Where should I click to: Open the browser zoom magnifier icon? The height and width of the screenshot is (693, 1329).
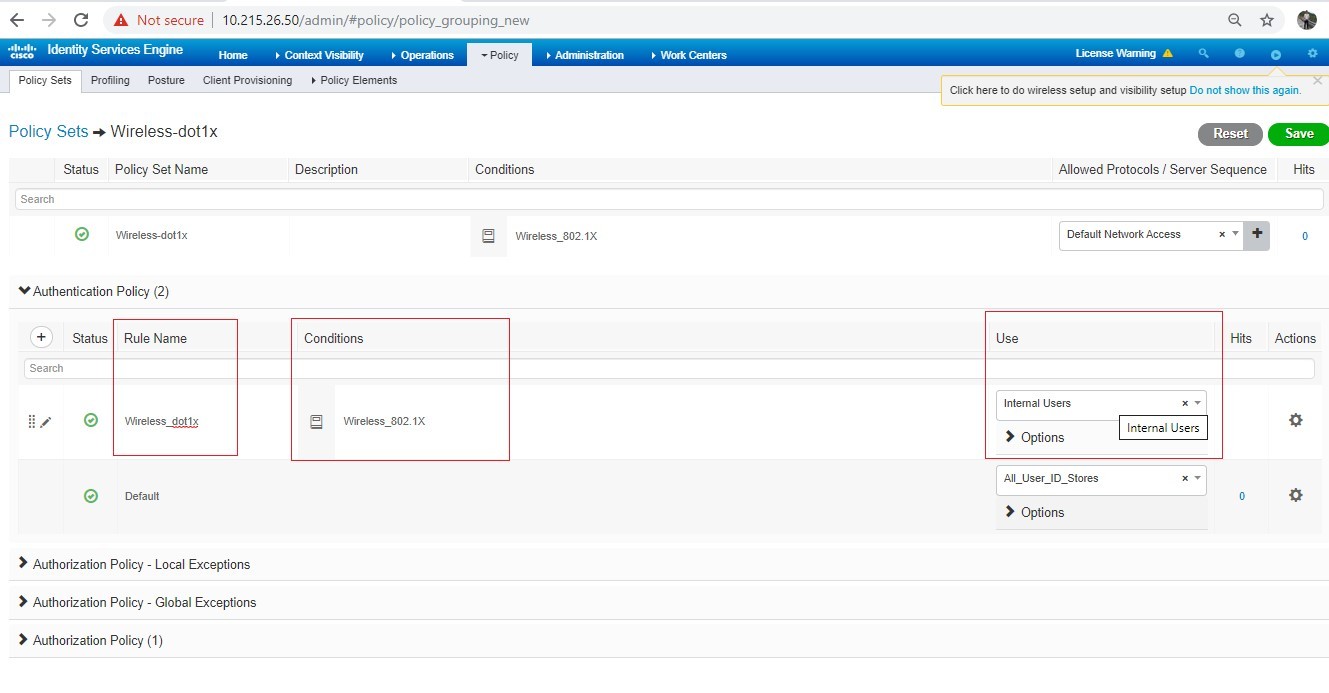[x=1235, y=20]
